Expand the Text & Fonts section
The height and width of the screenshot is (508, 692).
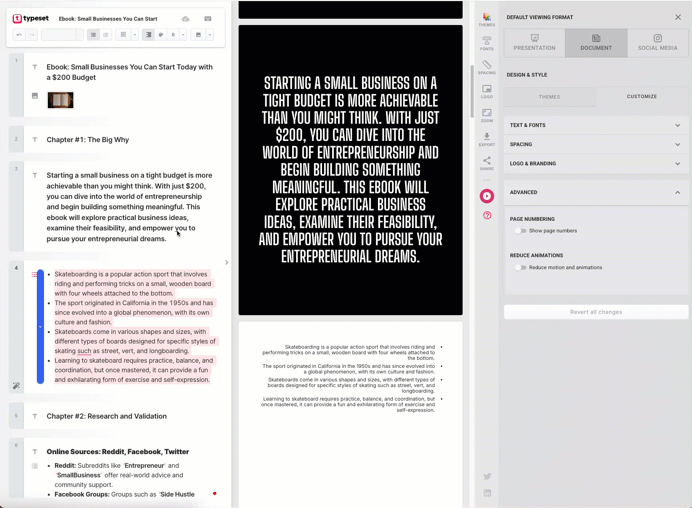(x=596, y=125)
